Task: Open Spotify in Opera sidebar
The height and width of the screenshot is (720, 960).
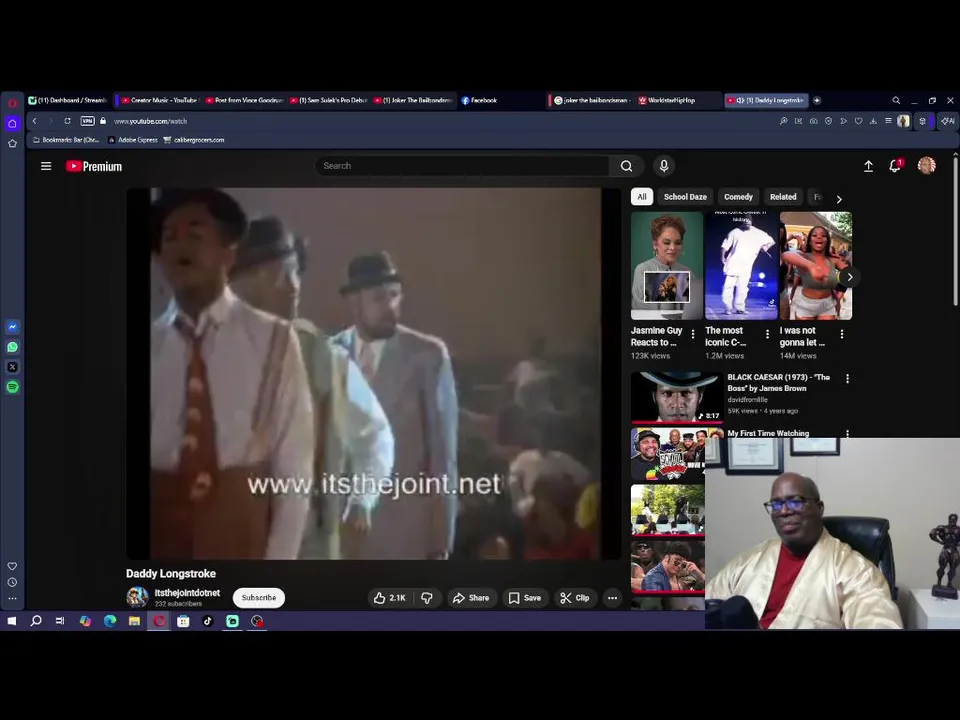Action: click(12, 387)
